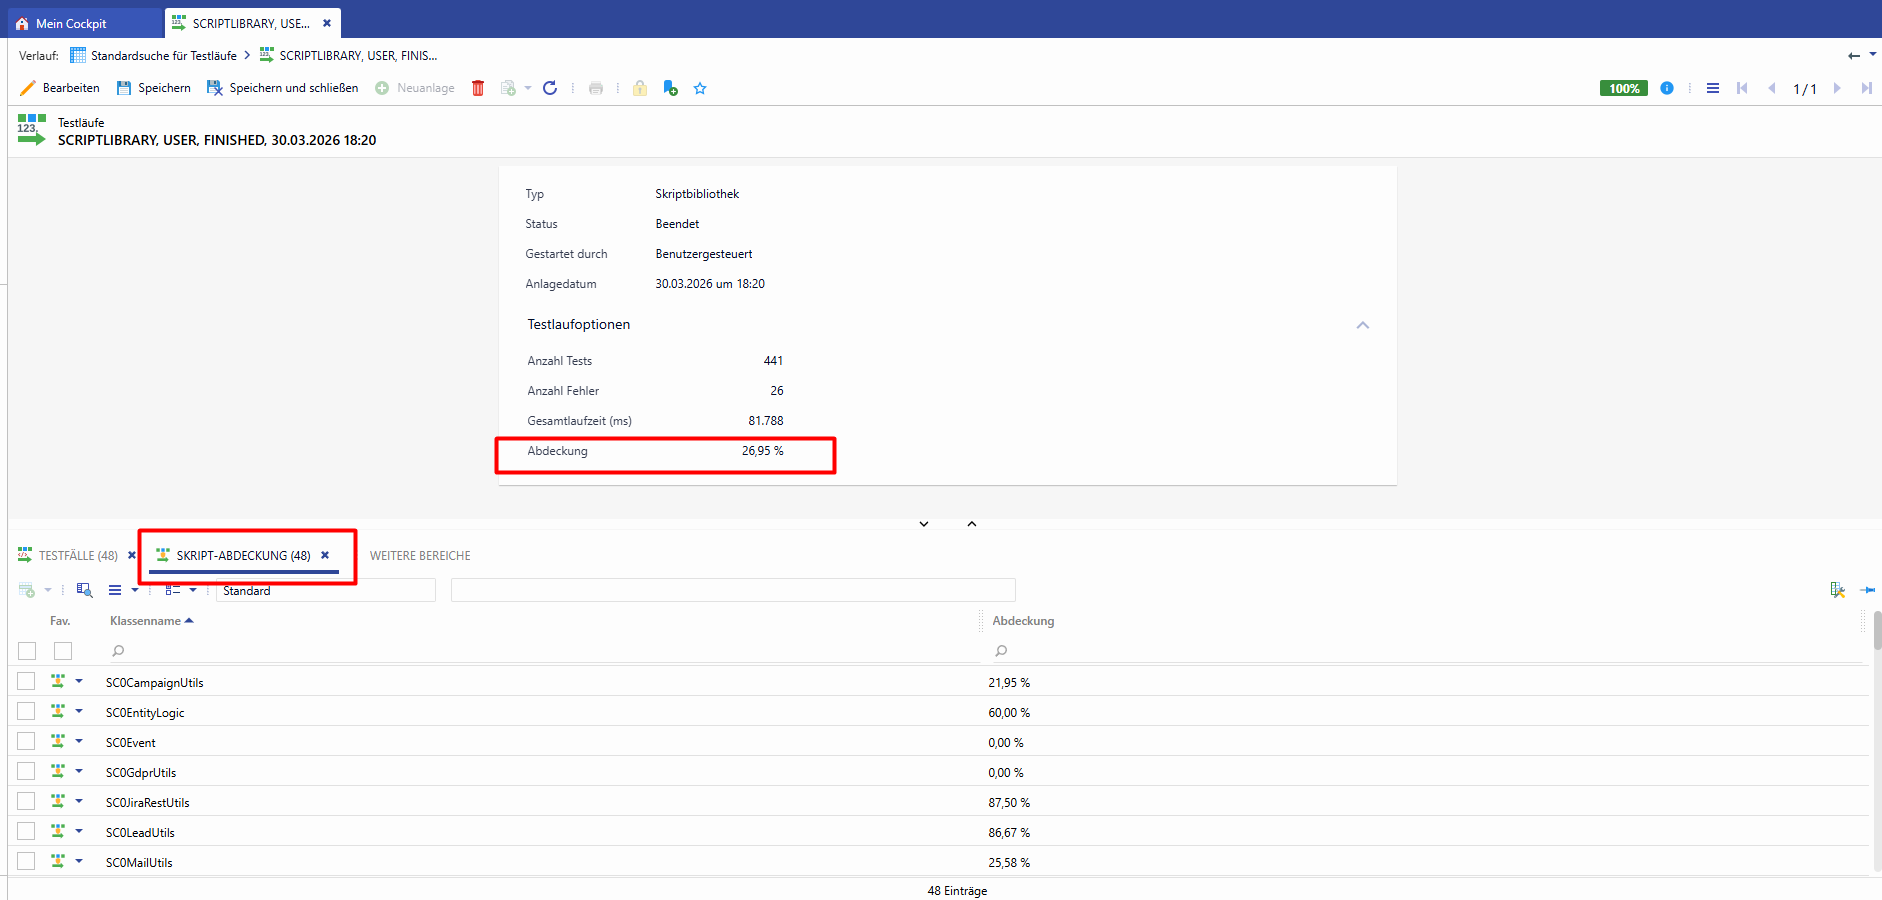Click the favorite star icon in the toolbar
The image size is (1882, 900).
(700, 88)
